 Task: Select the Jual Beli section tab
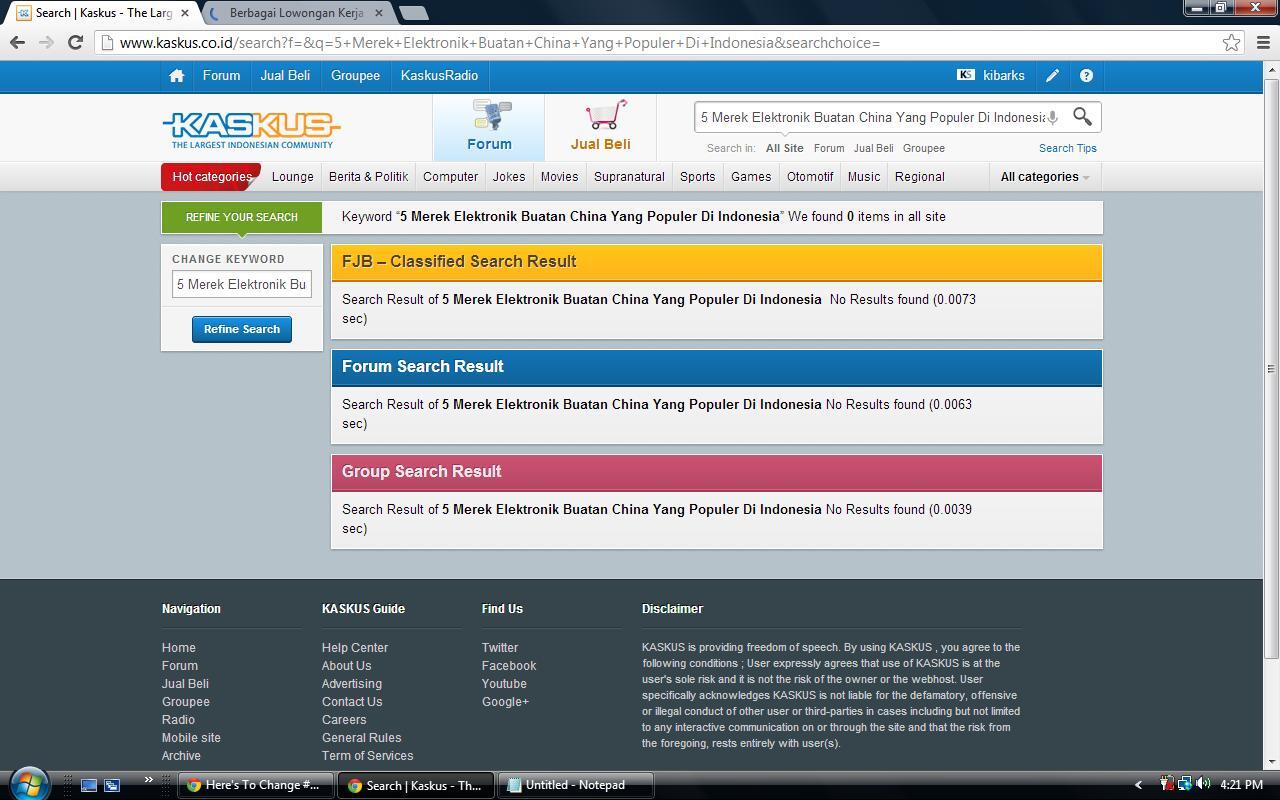pos(600,127)
